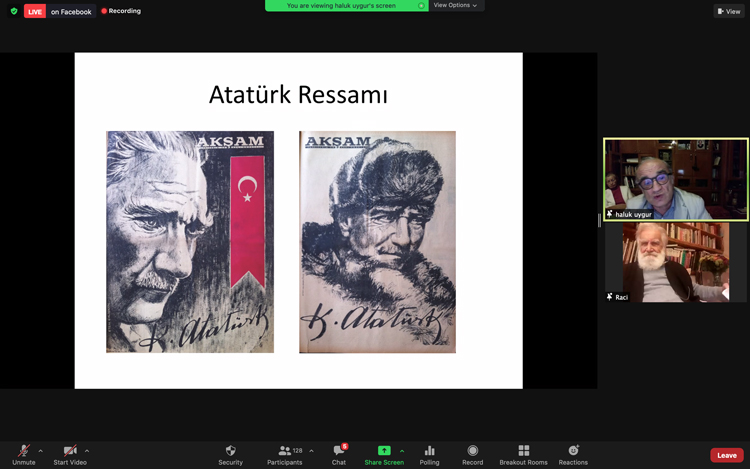
Task: Click the Record button
Action: [473, 455]
